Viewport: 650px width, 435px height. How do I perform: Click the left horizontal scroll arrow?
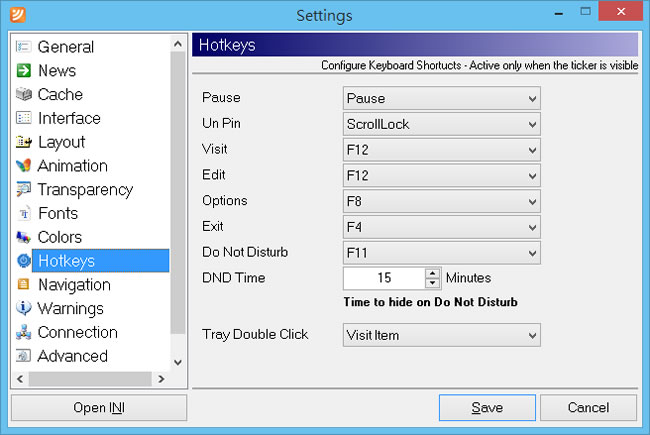20,379
